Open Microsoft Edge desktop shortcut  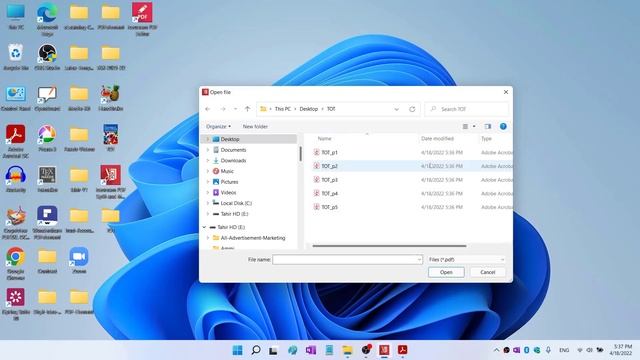[x=47, y=18]
